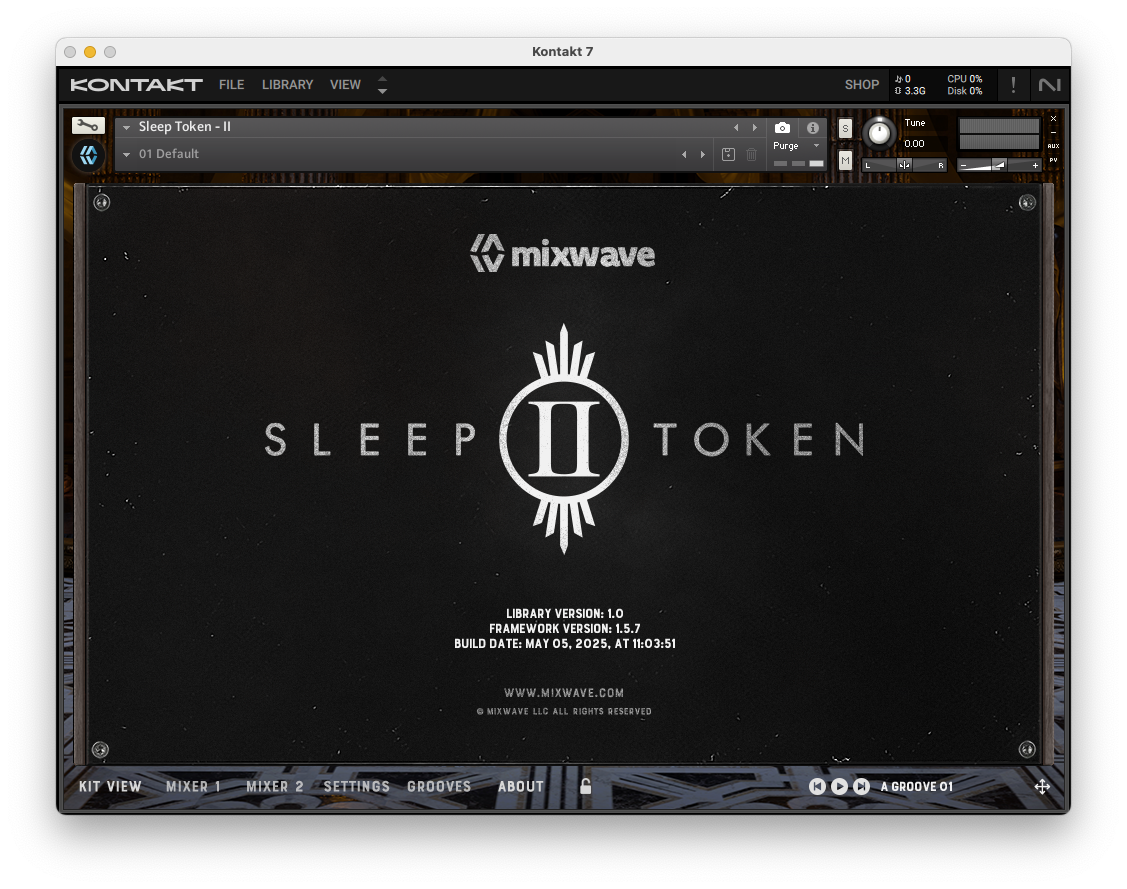Expand the Purge dropdown menu

[x=816, y=145]
